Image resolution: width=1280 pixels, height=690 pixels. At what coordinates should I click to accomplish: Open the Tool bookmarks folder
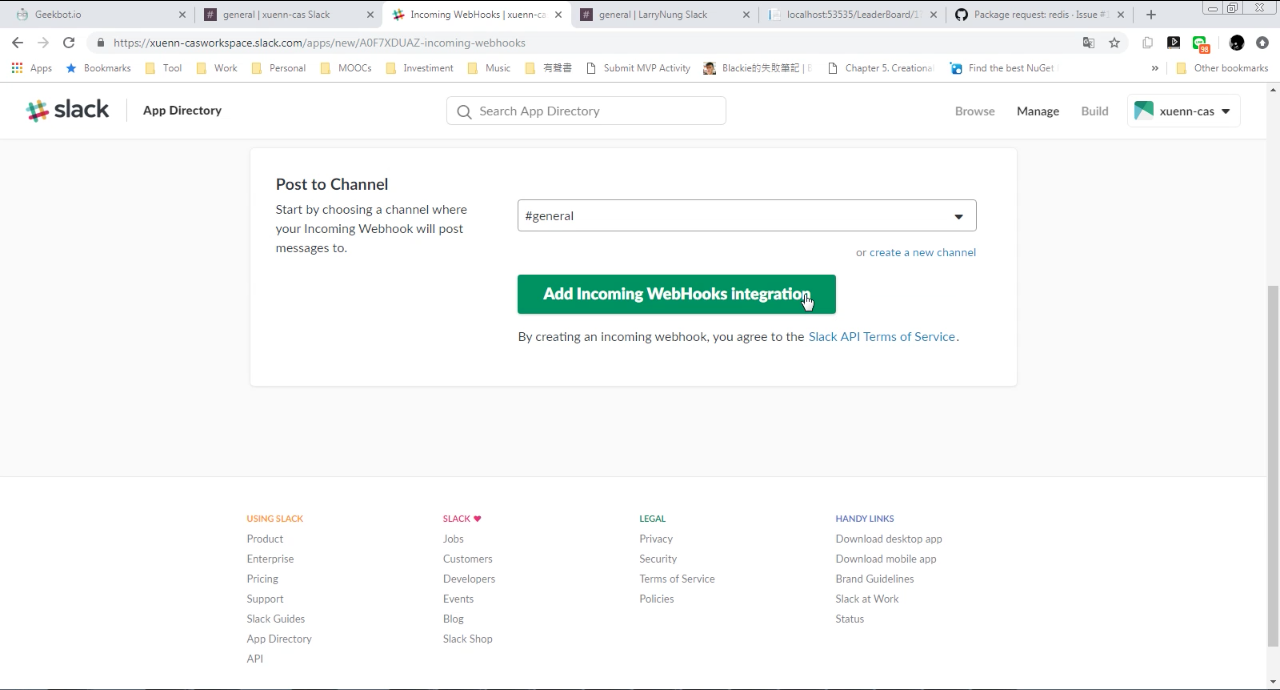pos(164,68)
